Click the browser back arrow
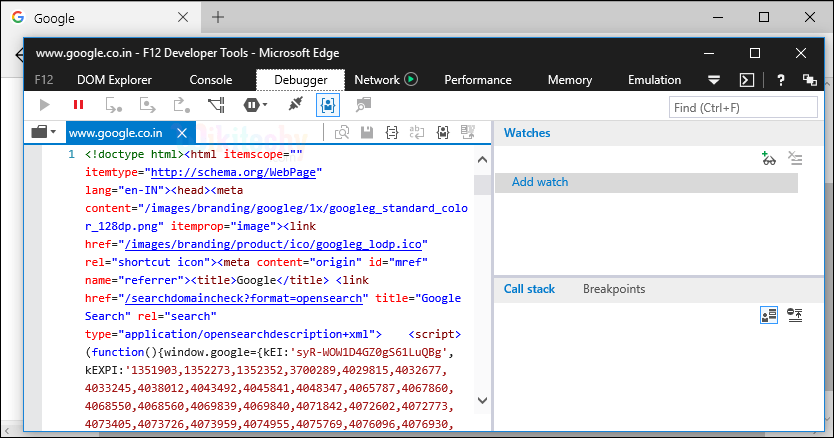834x438 pixels. [20, 55]
